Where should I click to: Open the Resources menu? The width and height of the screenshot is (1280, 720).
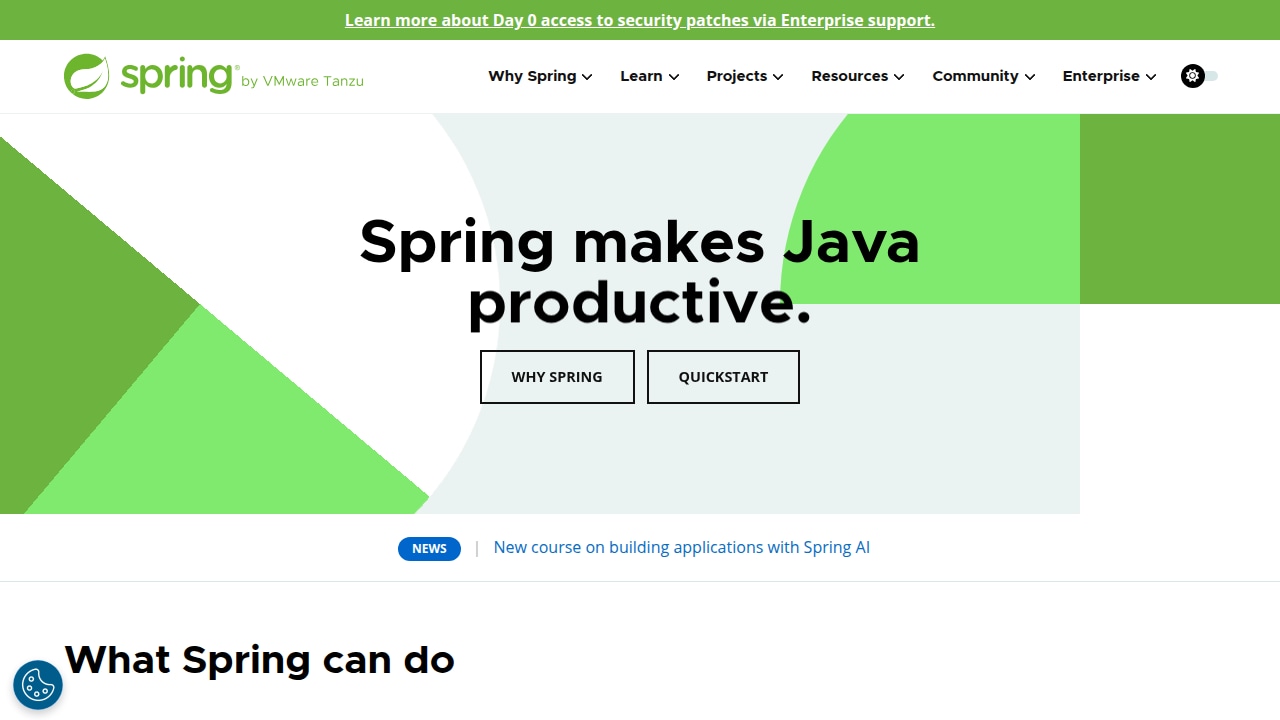coord(850,76)
